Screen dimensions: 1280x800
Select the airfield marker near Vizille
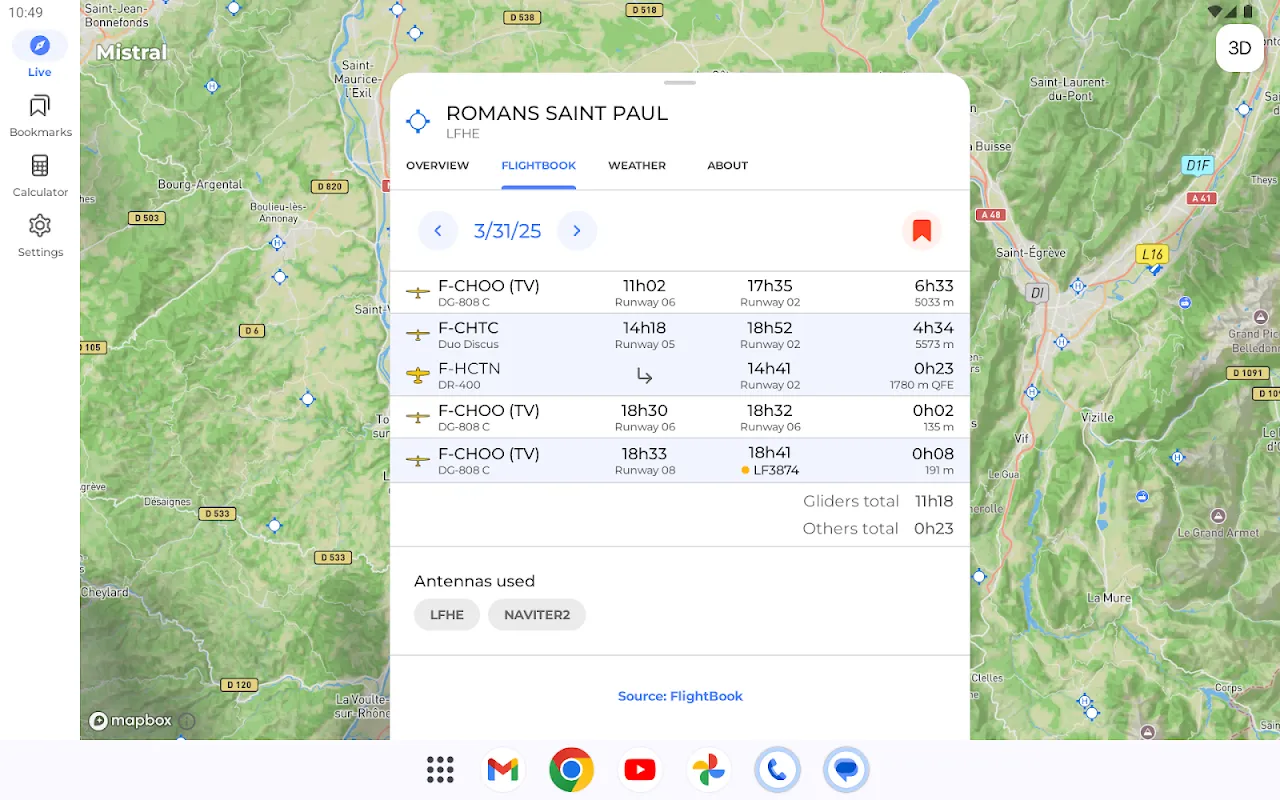1032,391
